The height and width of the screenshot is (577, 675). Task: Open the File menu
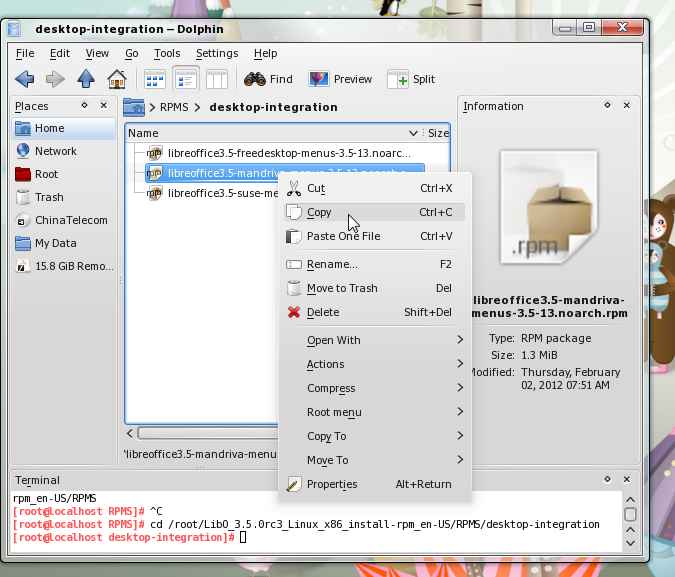(25, 53)
